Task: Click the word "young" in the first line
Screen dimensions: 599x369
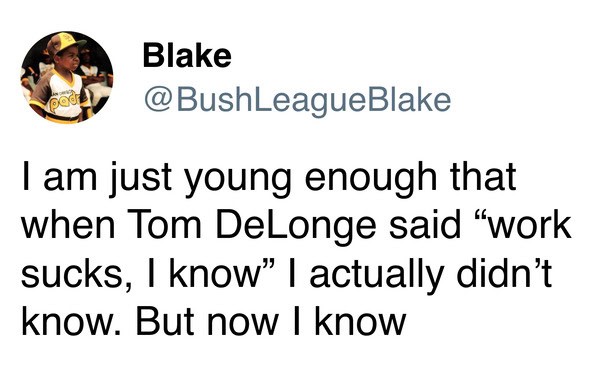Action: click(x=237, y=180)
